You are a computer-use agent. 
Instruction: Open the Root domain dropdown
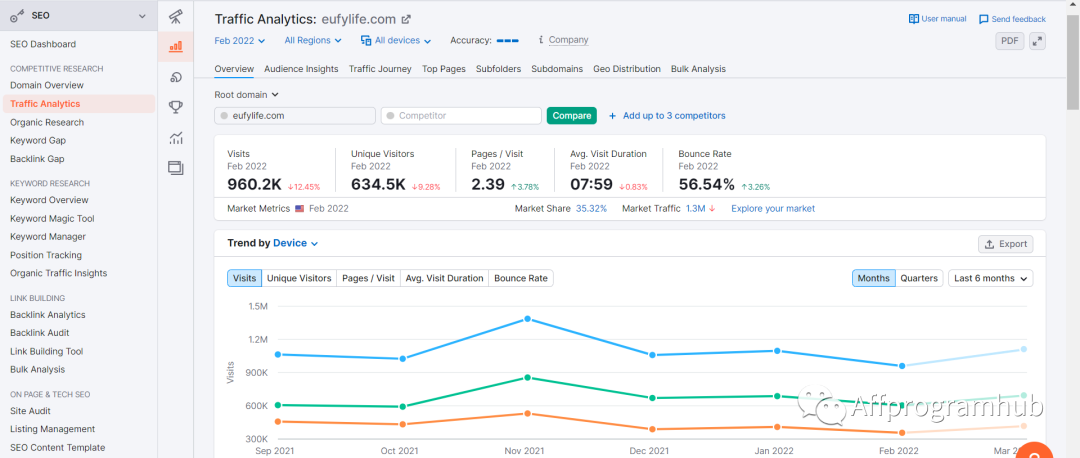[x=246, y=94]
